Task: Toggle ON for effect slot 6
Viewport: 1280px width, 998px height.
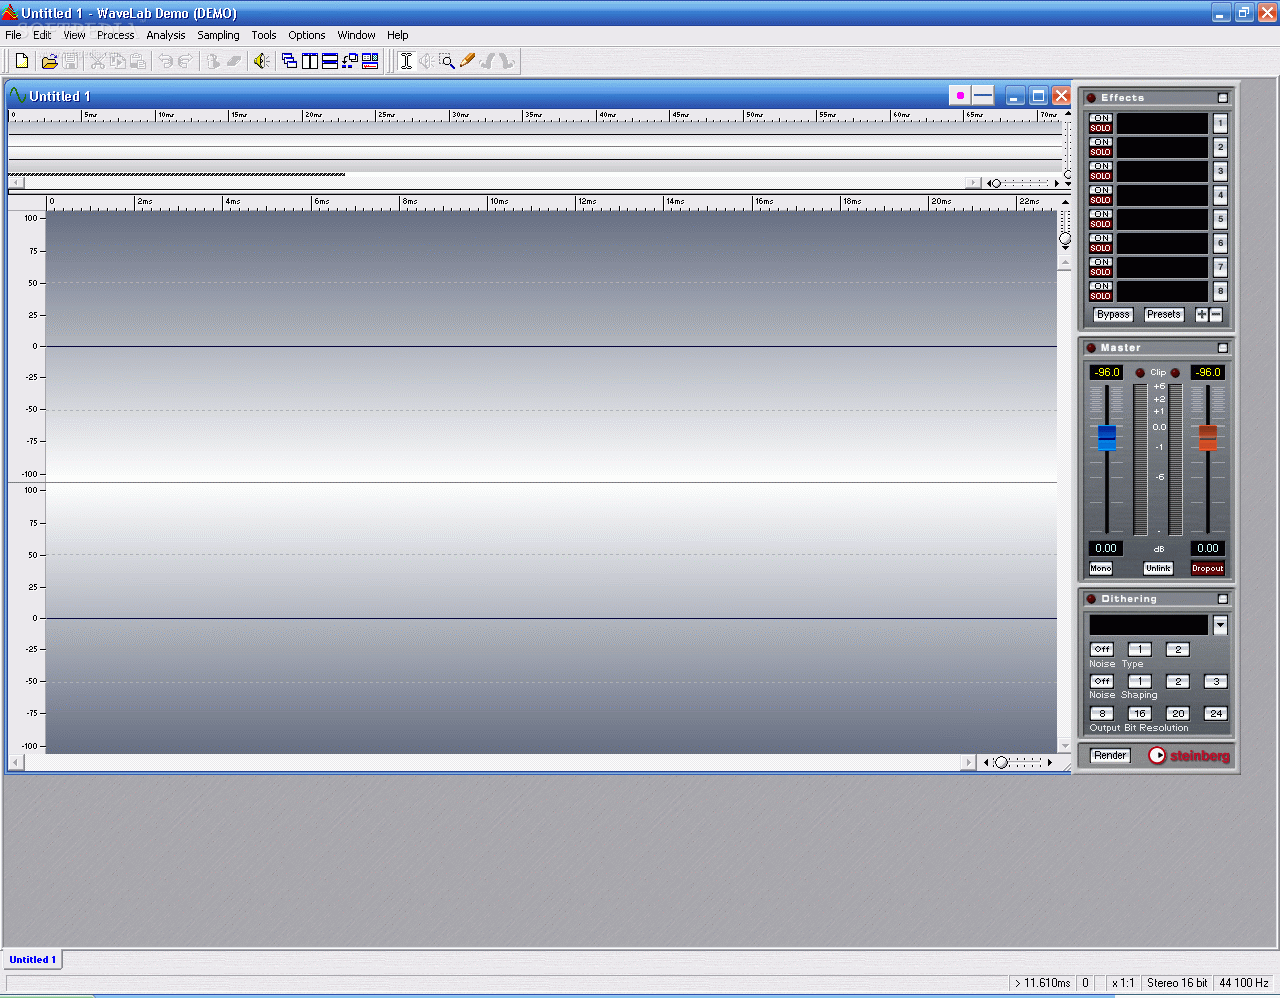Action: [1101, 238]
